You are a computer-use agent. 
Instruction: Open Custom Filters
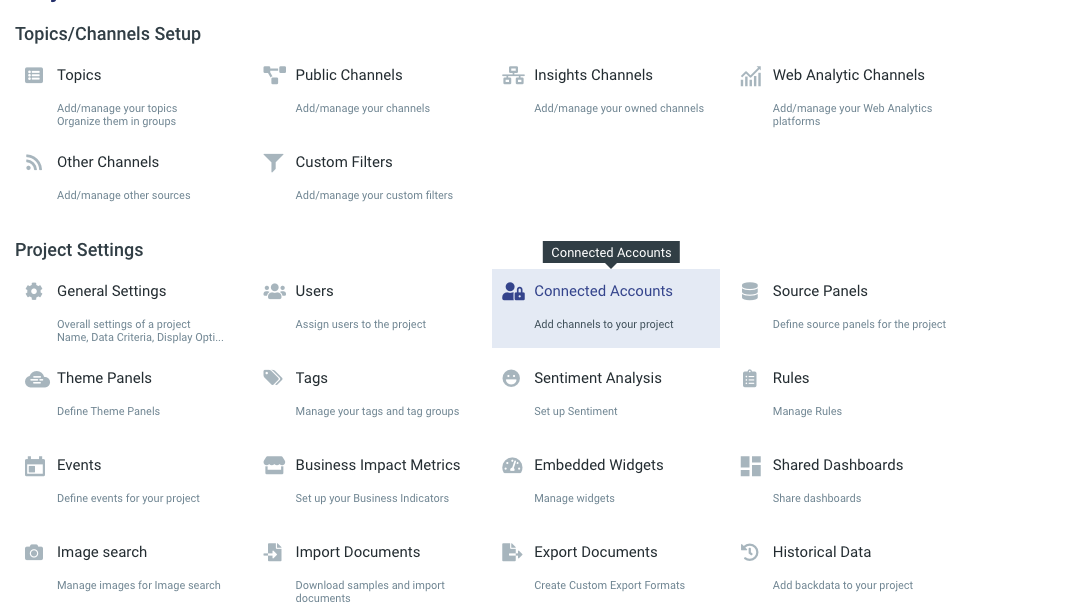[344, 162]
